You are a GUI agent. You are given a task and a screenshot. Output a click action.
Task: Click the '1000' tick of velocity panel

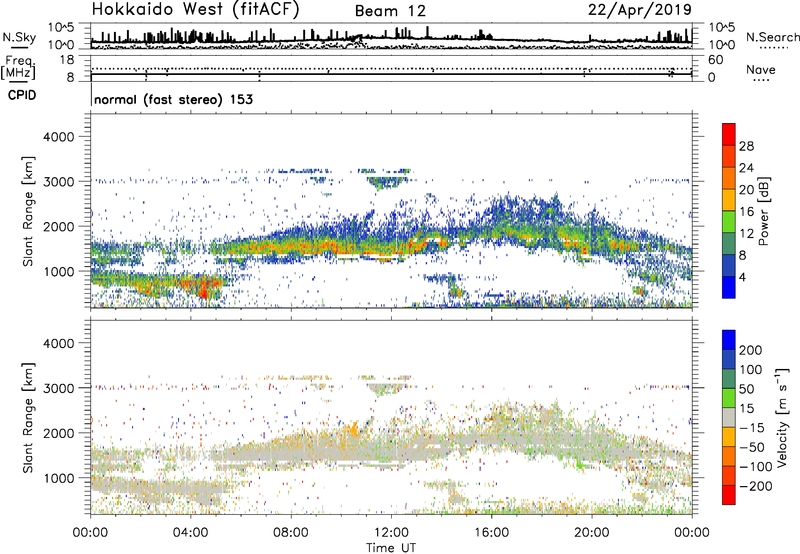(58, 478)
